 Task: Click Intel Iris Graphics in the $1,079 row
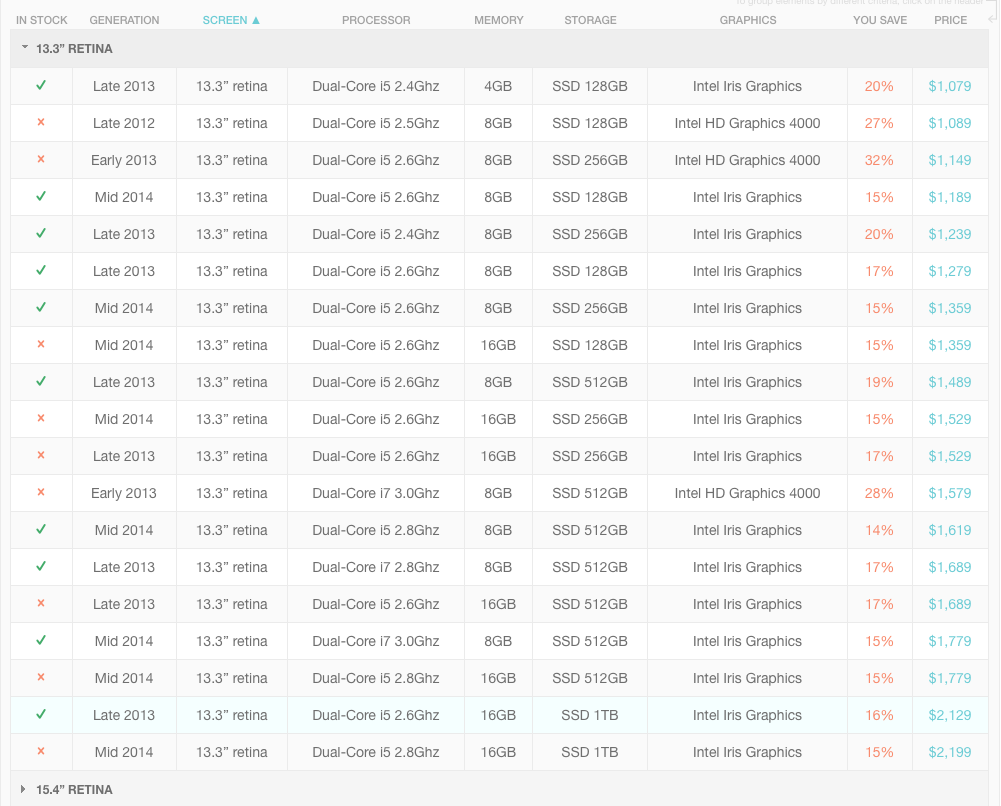click(x=748, y=86)
